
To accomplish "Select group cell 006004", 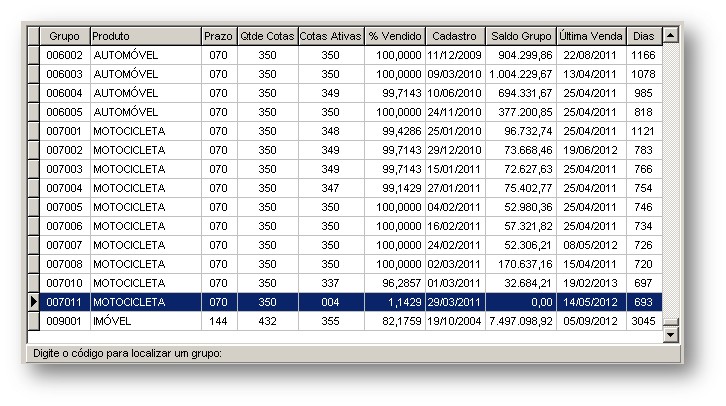I will (64, 93).
